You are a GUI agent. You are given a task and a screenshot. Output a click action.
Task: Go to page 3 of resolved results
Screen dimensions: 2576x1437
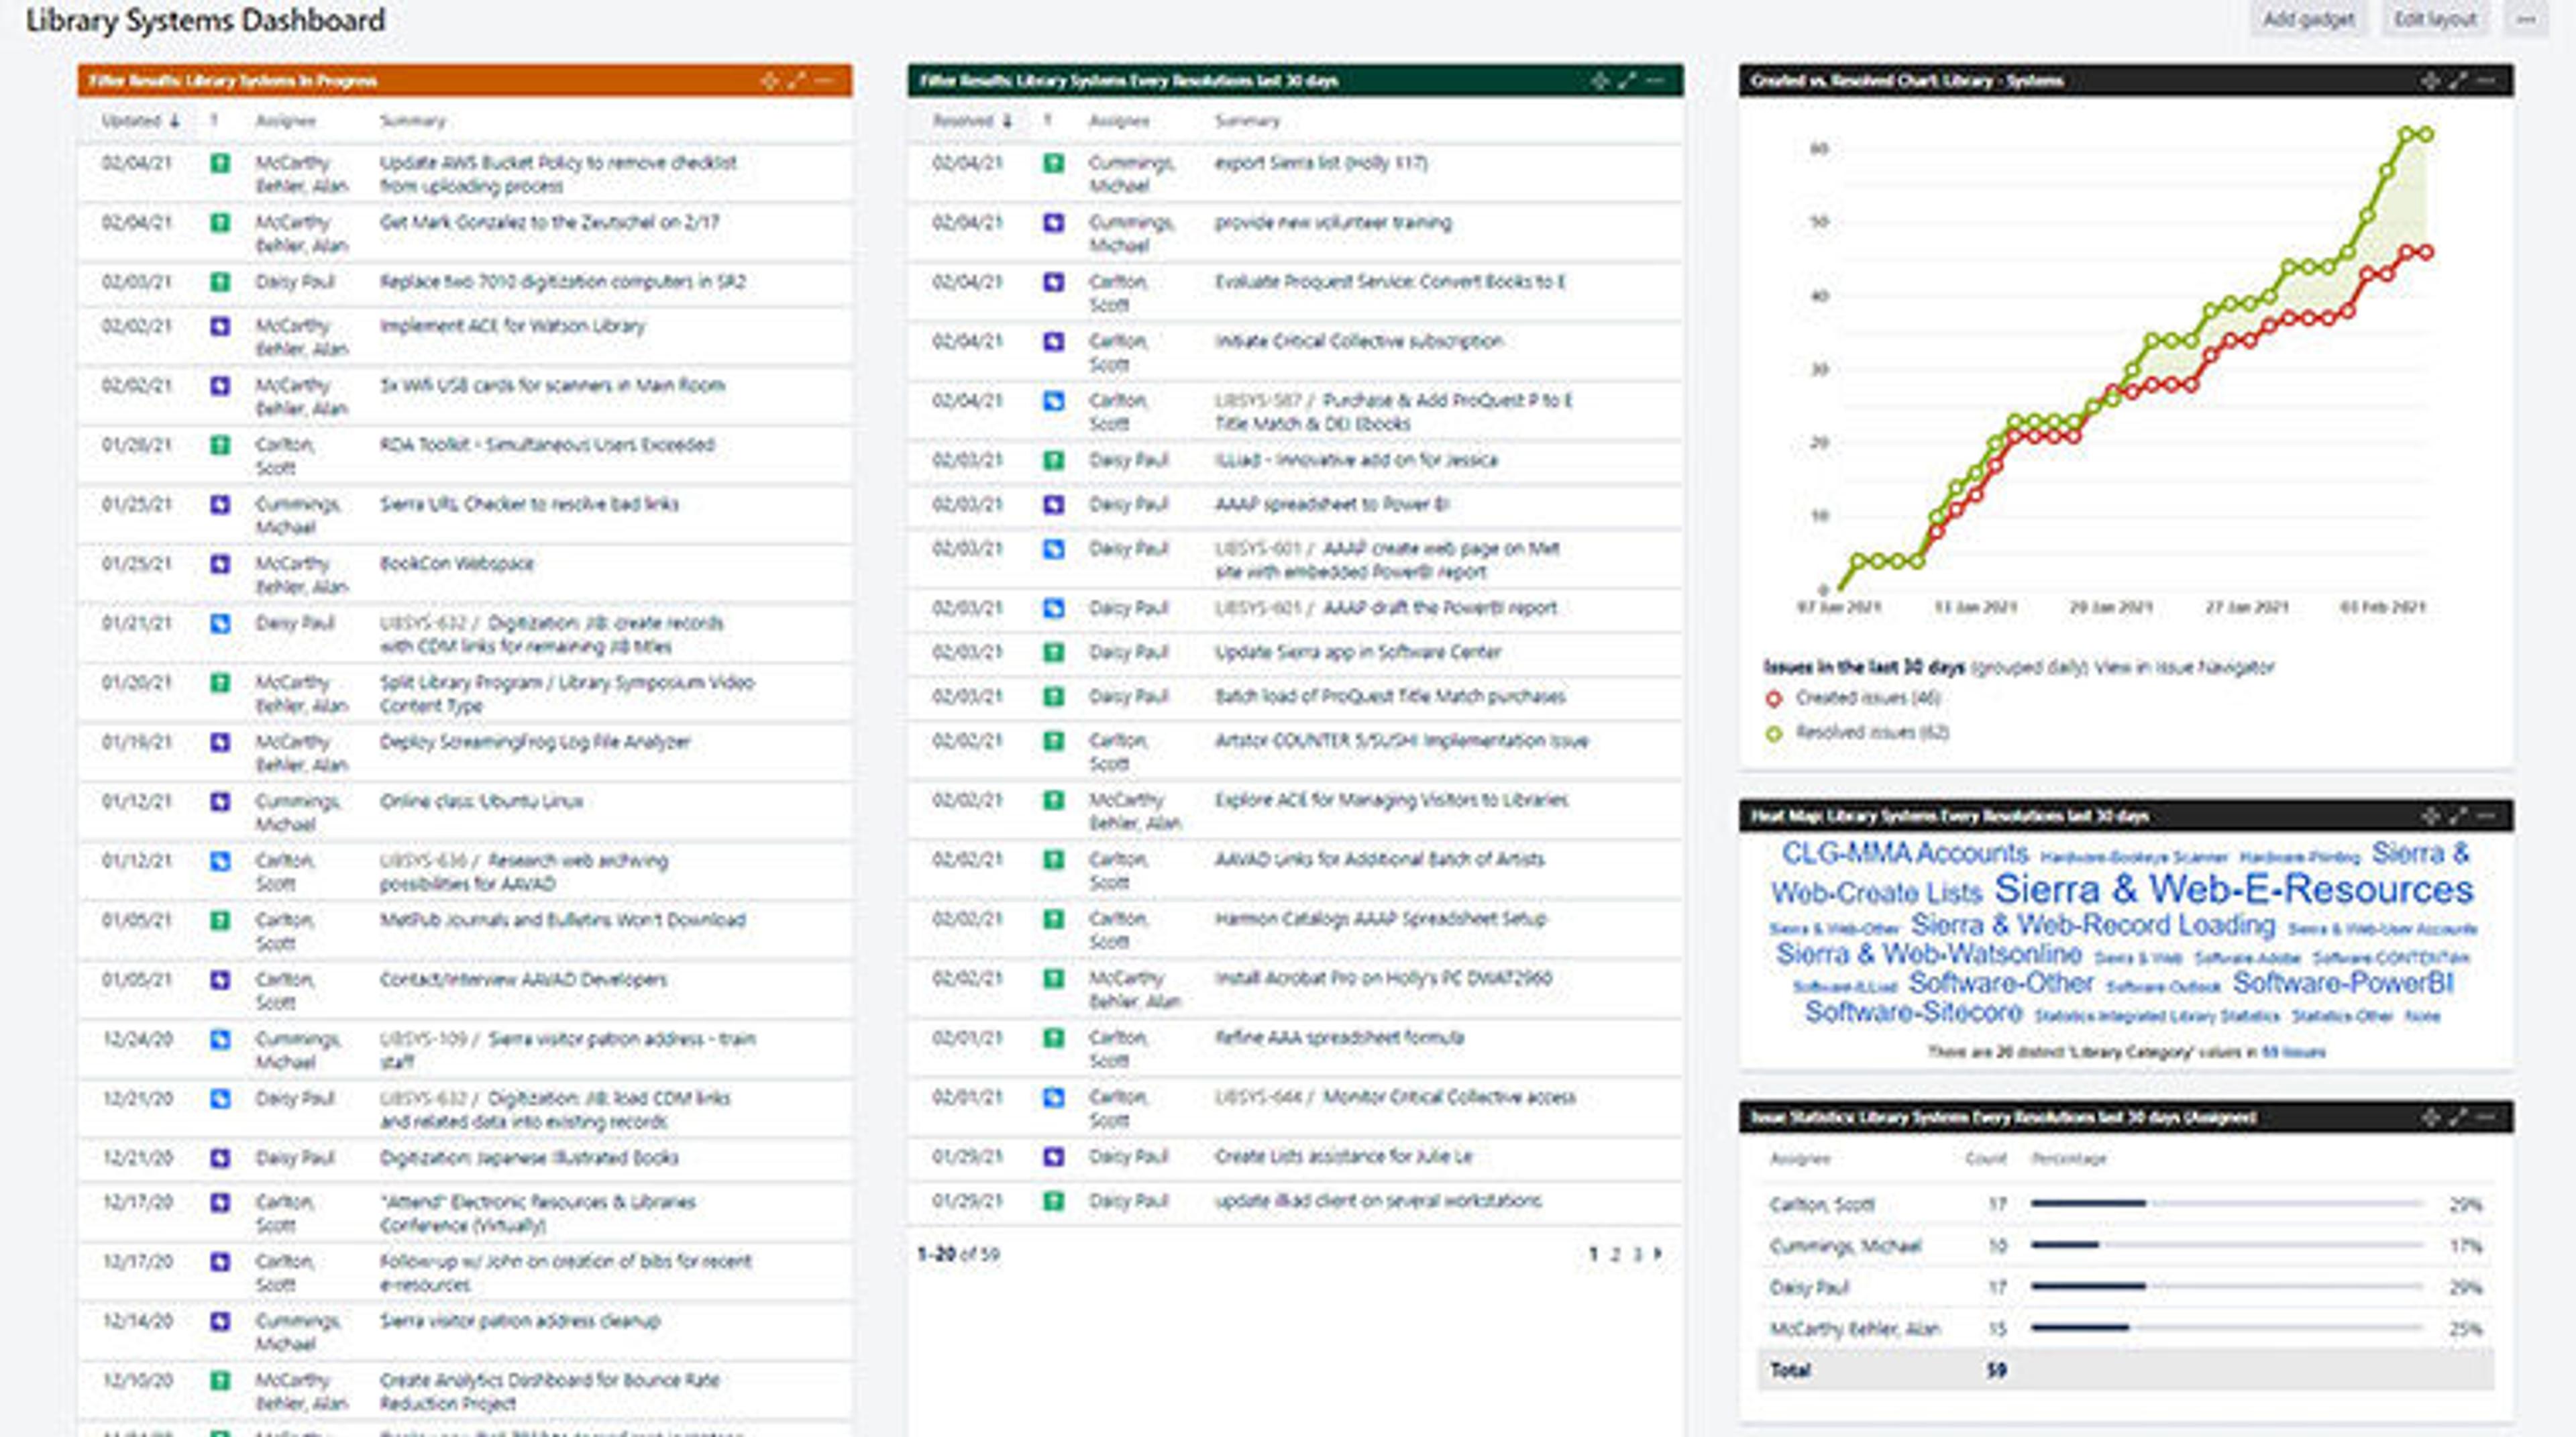click(1637, 1254)
